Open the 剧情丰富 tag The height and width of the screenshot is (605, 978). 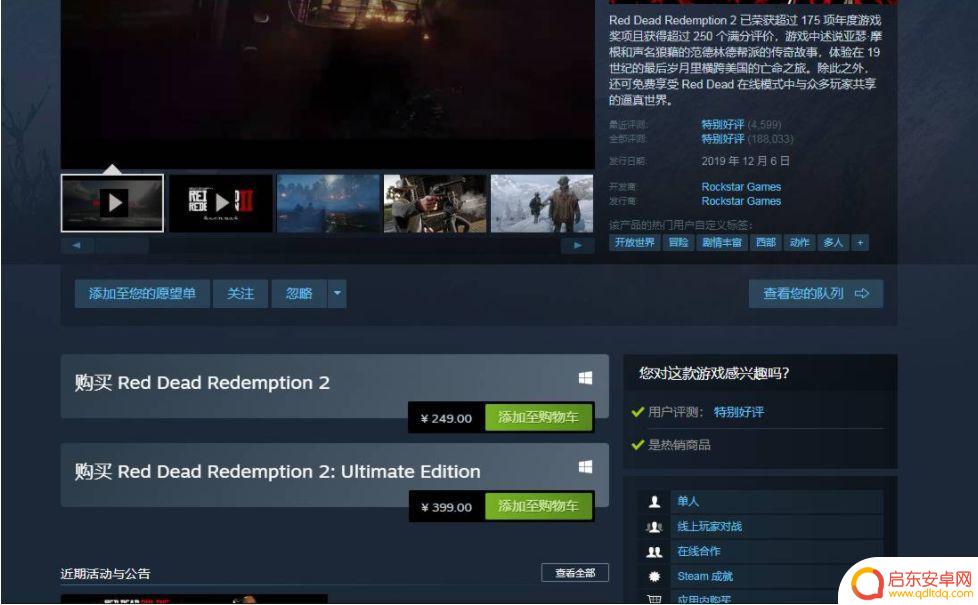click(x=722, y=243)
